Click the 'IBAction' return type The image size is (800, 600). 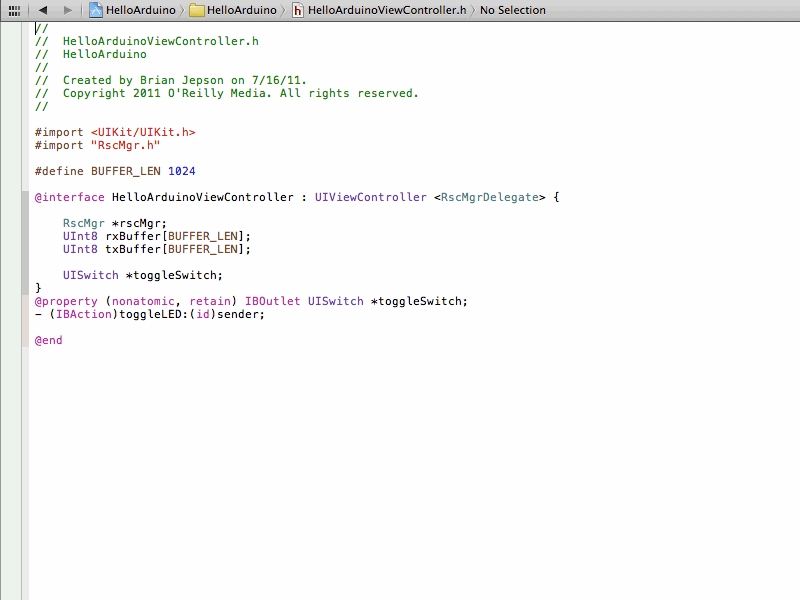click(84, 314)
